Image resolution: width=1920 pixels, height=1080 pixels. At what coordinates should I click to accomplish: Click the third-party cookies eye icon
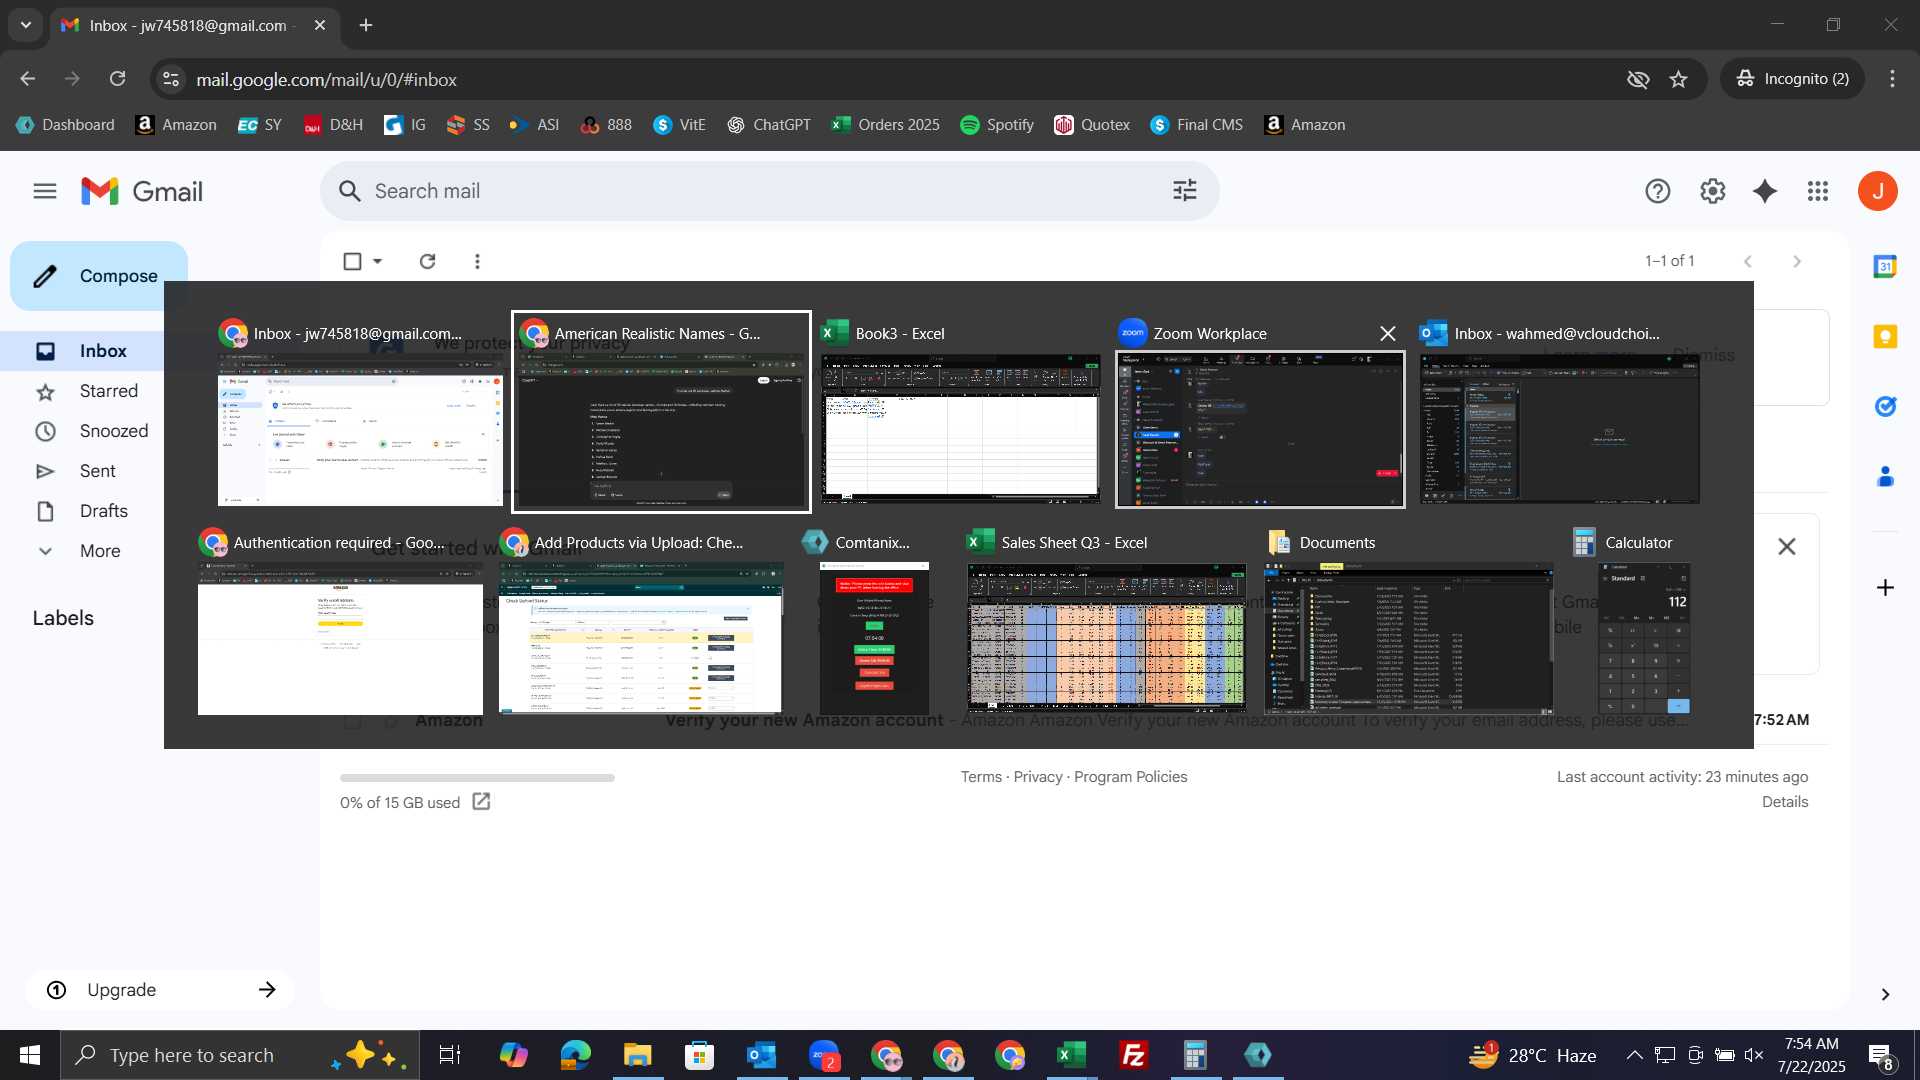[x=1638, y=79]
